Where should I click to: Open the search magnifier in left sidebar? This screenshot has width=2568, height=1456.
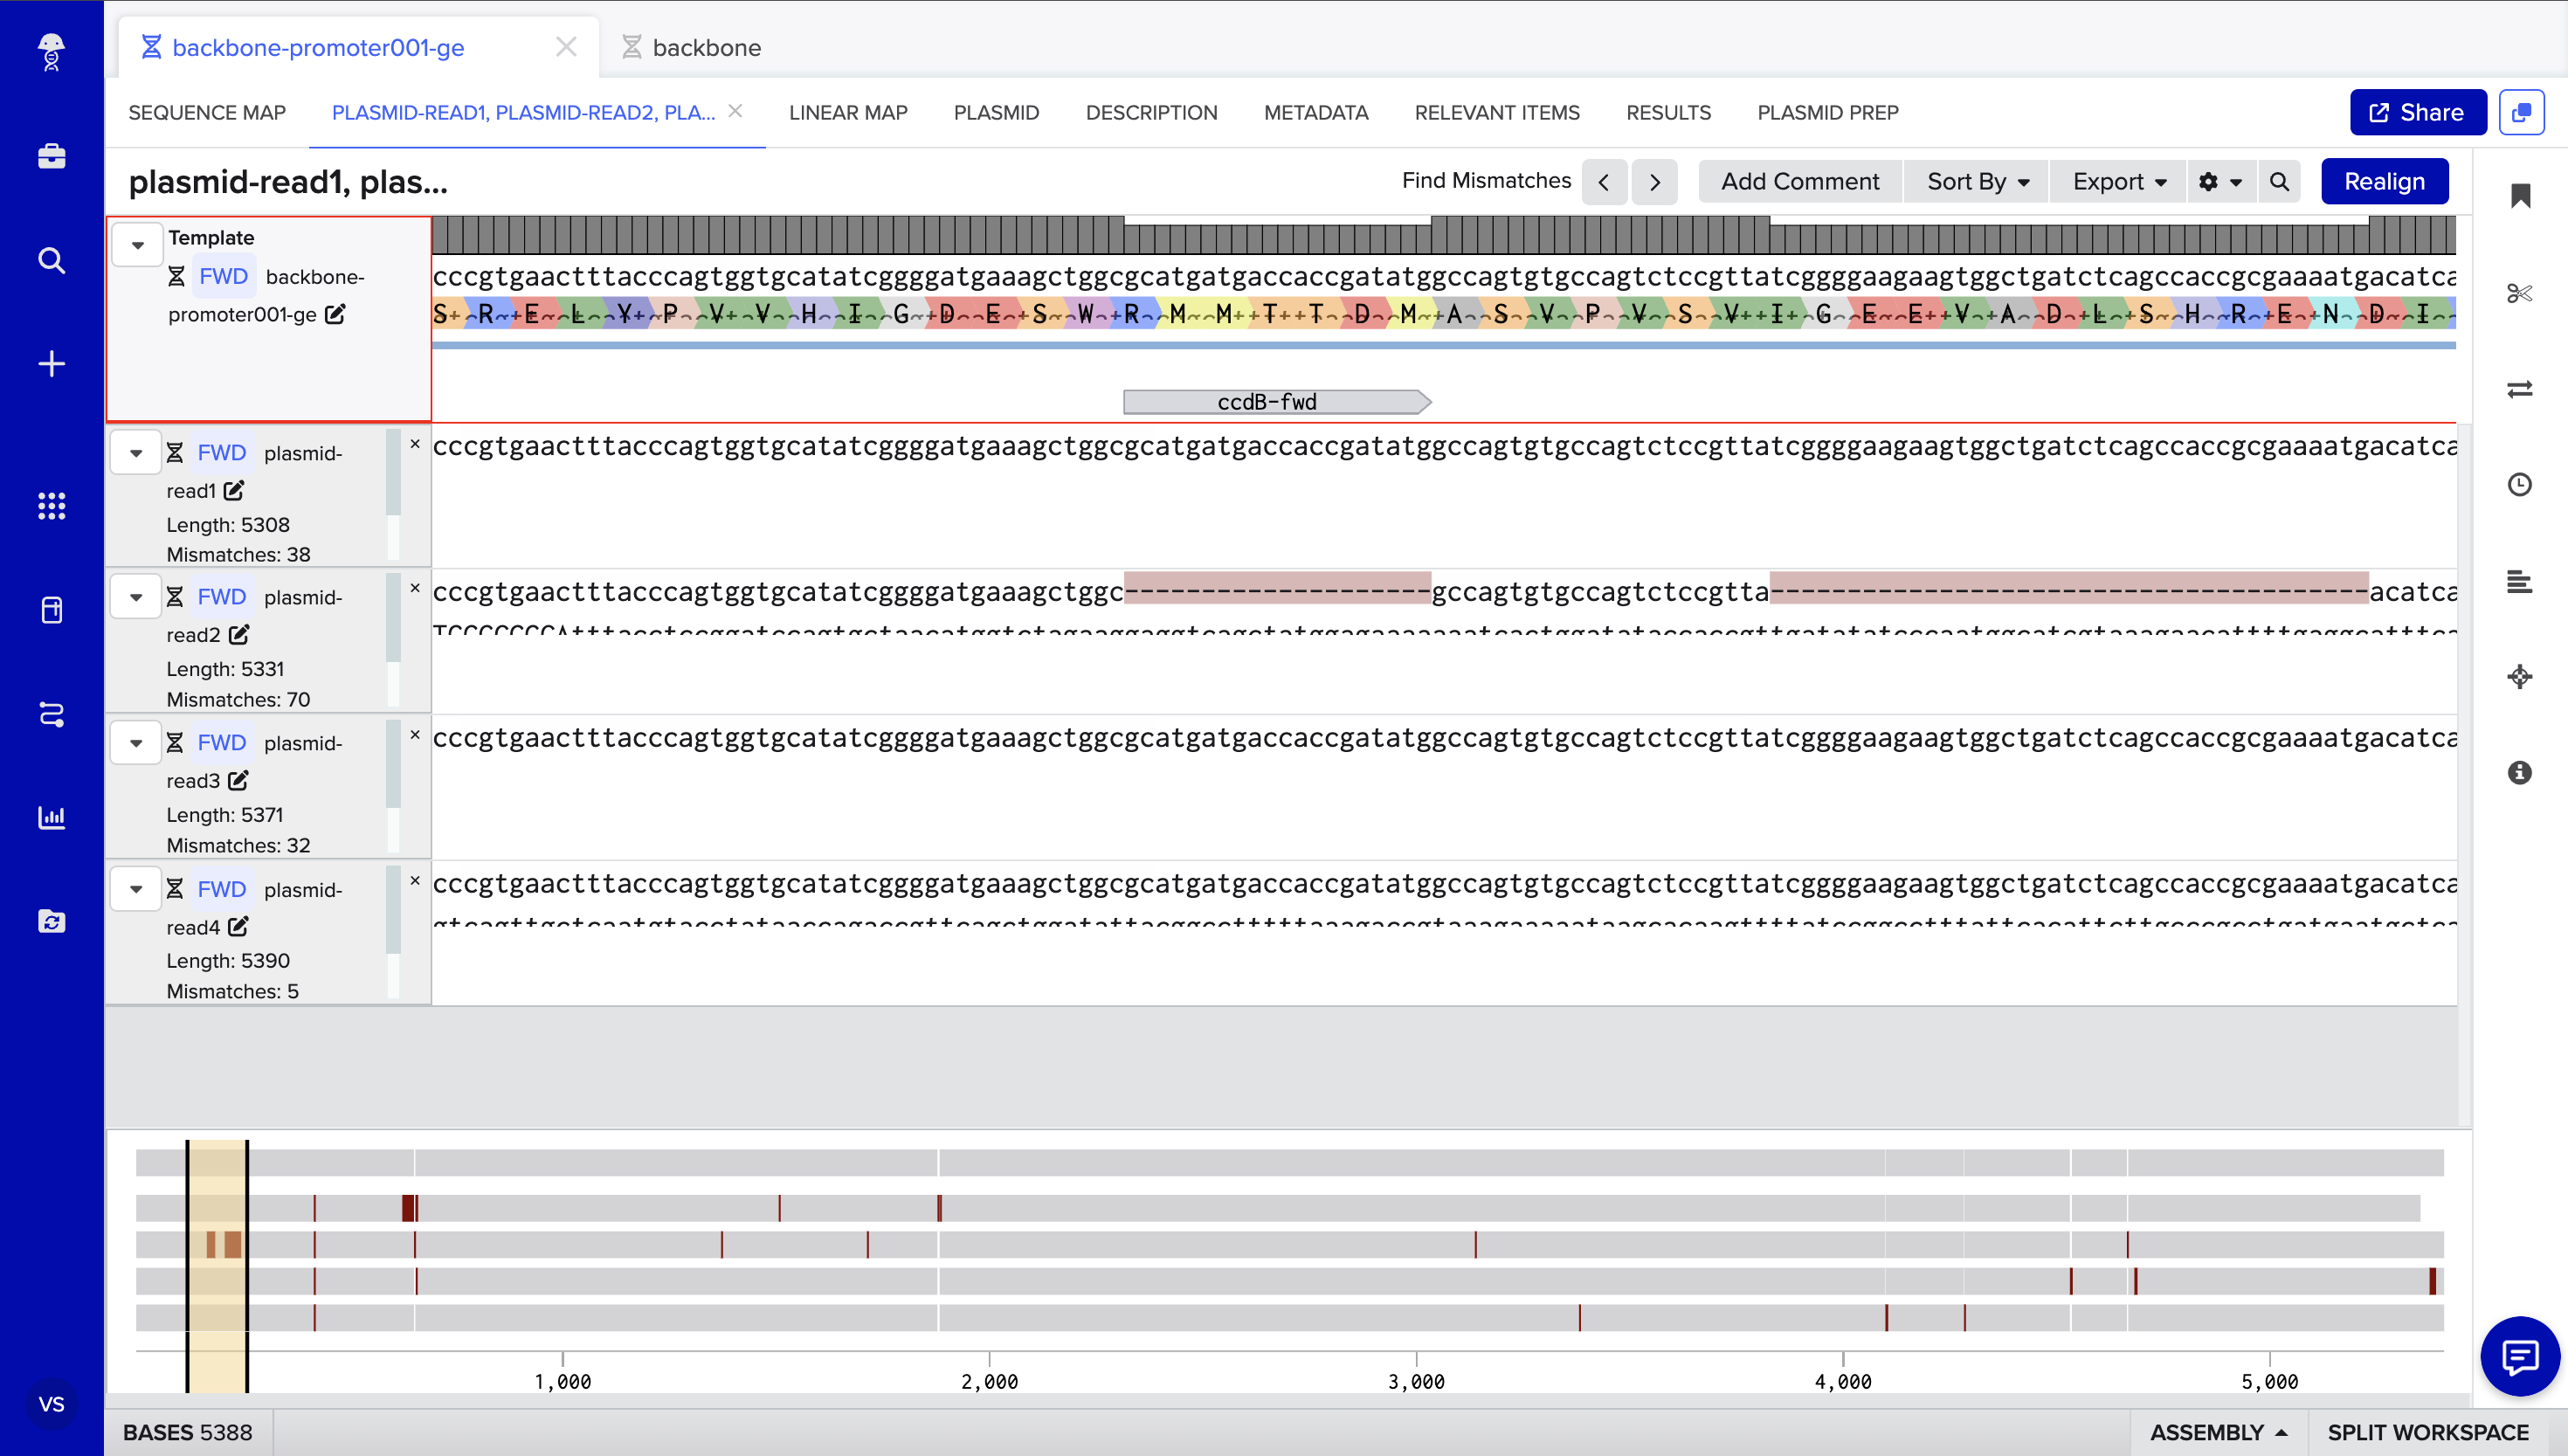click(51, 261)
